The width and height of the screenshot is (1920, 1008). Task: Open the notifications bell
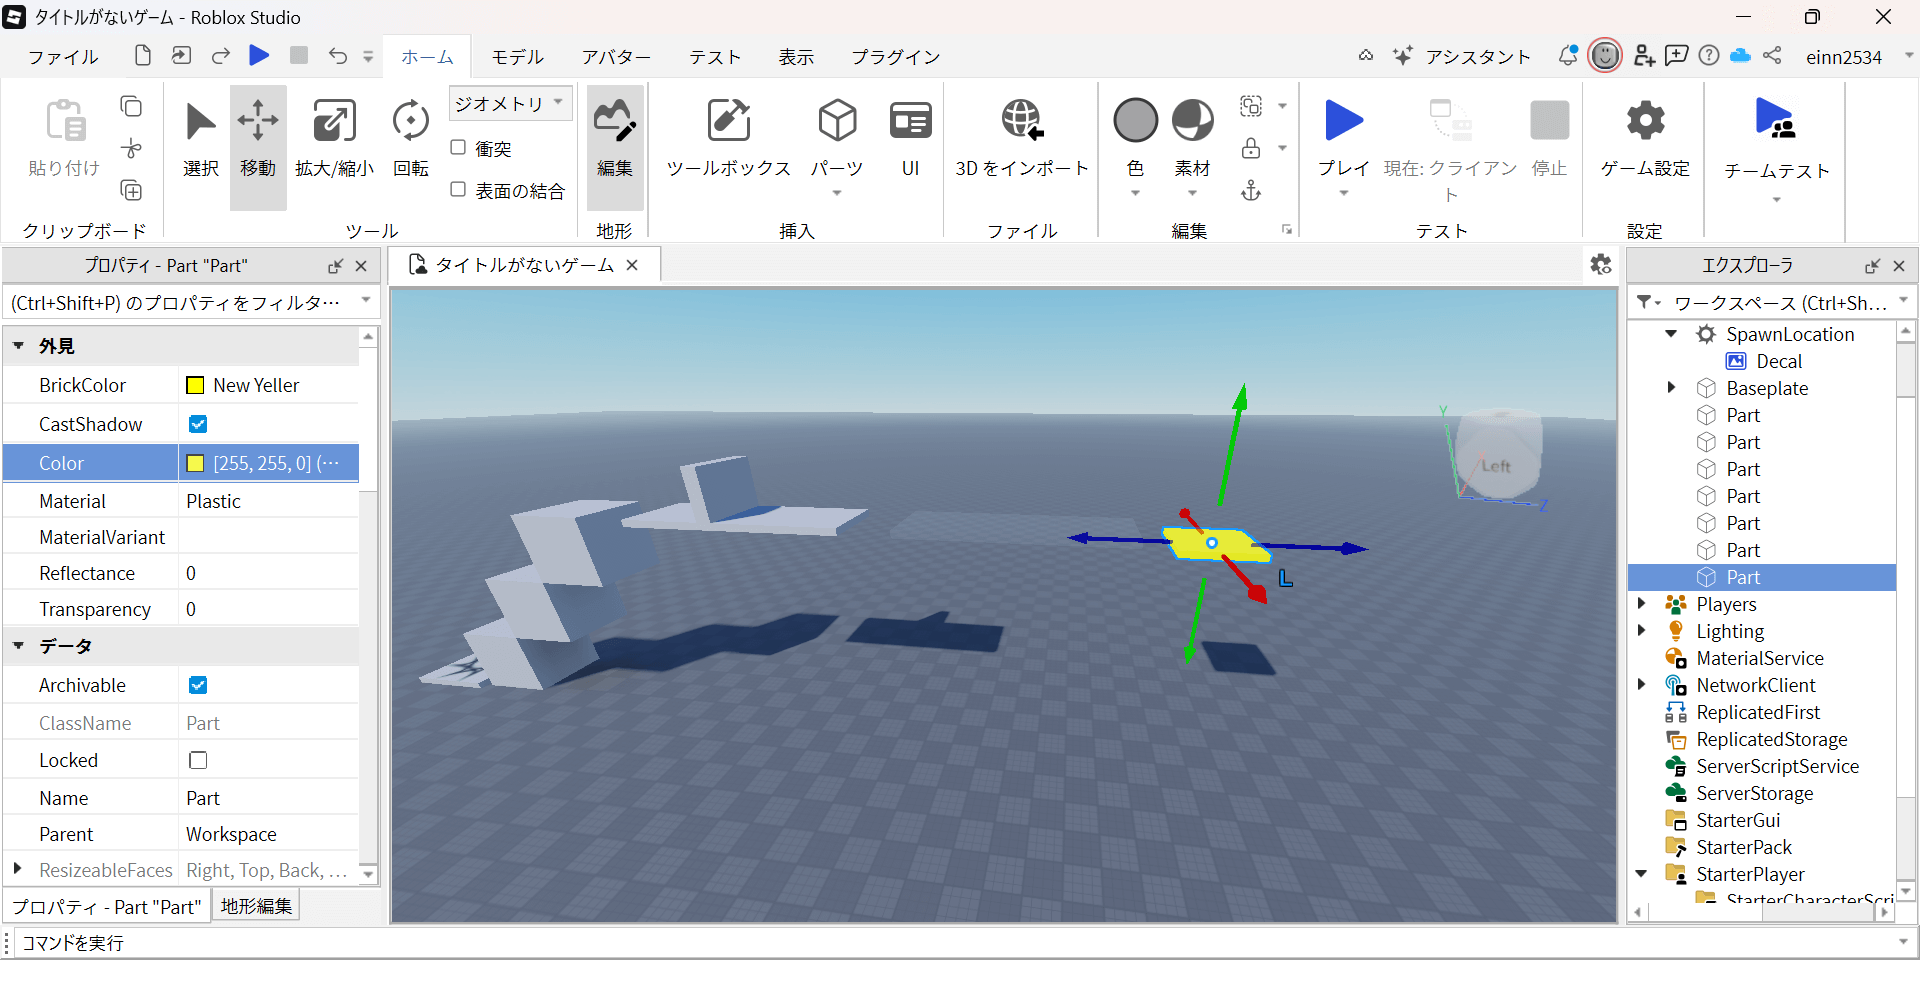pyautogui.click(x=1568, y=56)
